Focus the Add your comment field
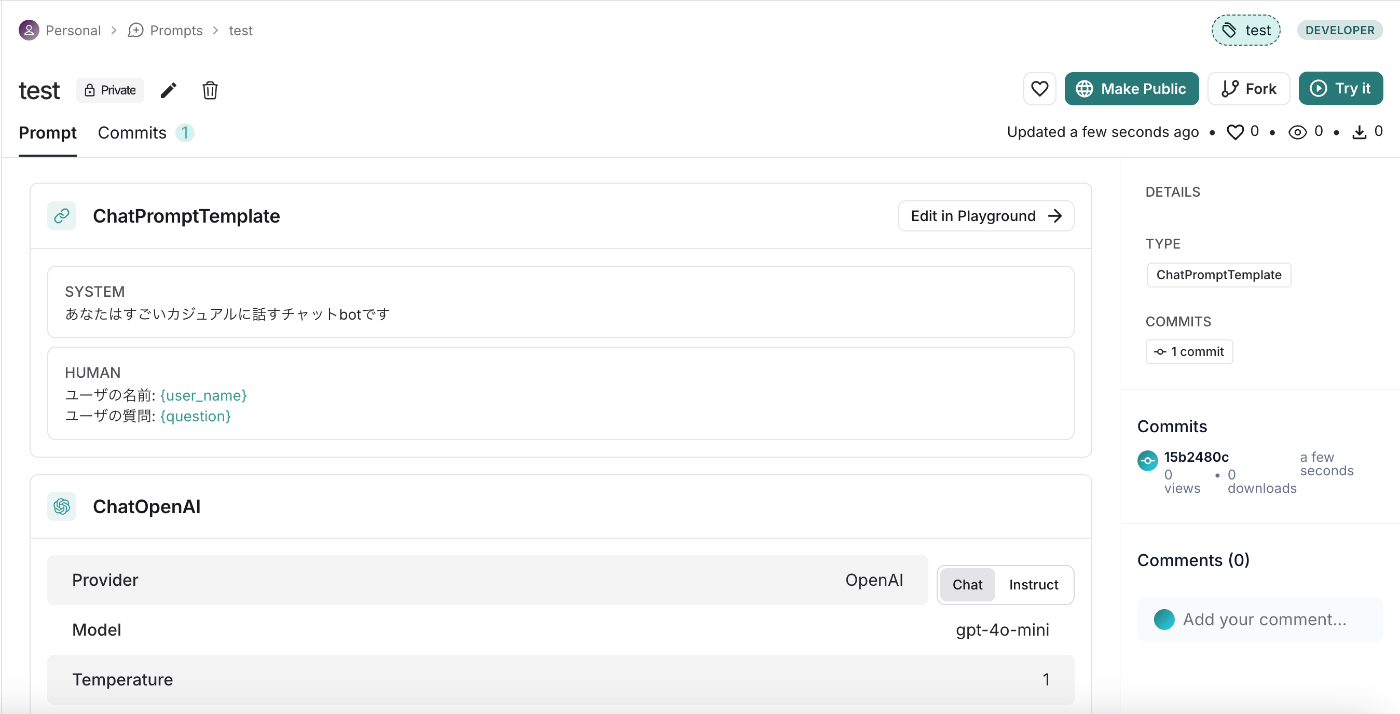The image size is (1400, 714). click(x=1260, y=620)
